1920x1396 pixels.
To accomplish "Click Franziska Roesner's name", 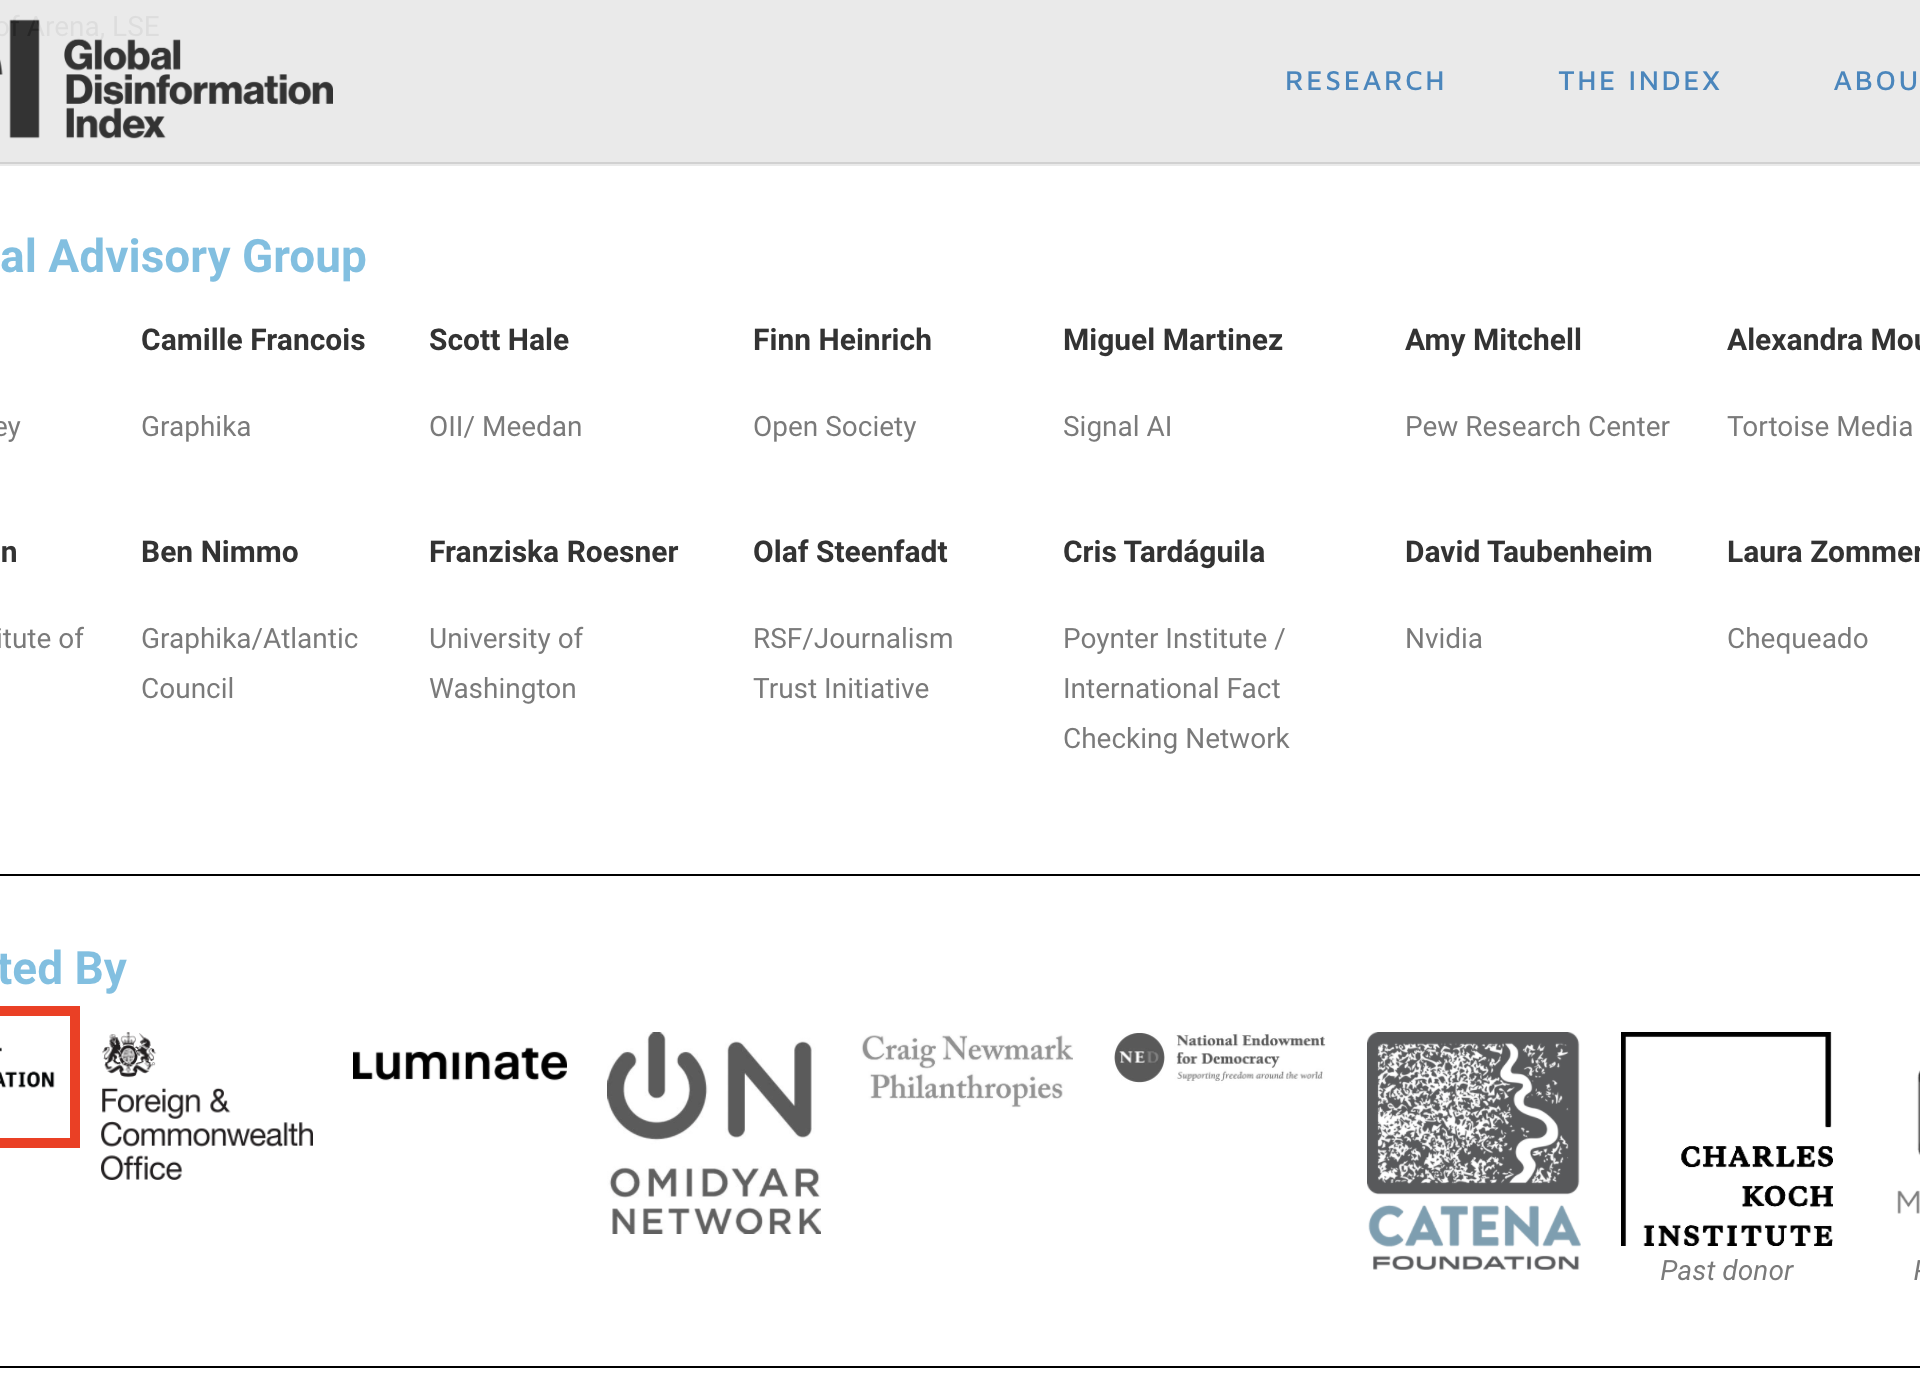I will tap(553, 552).
